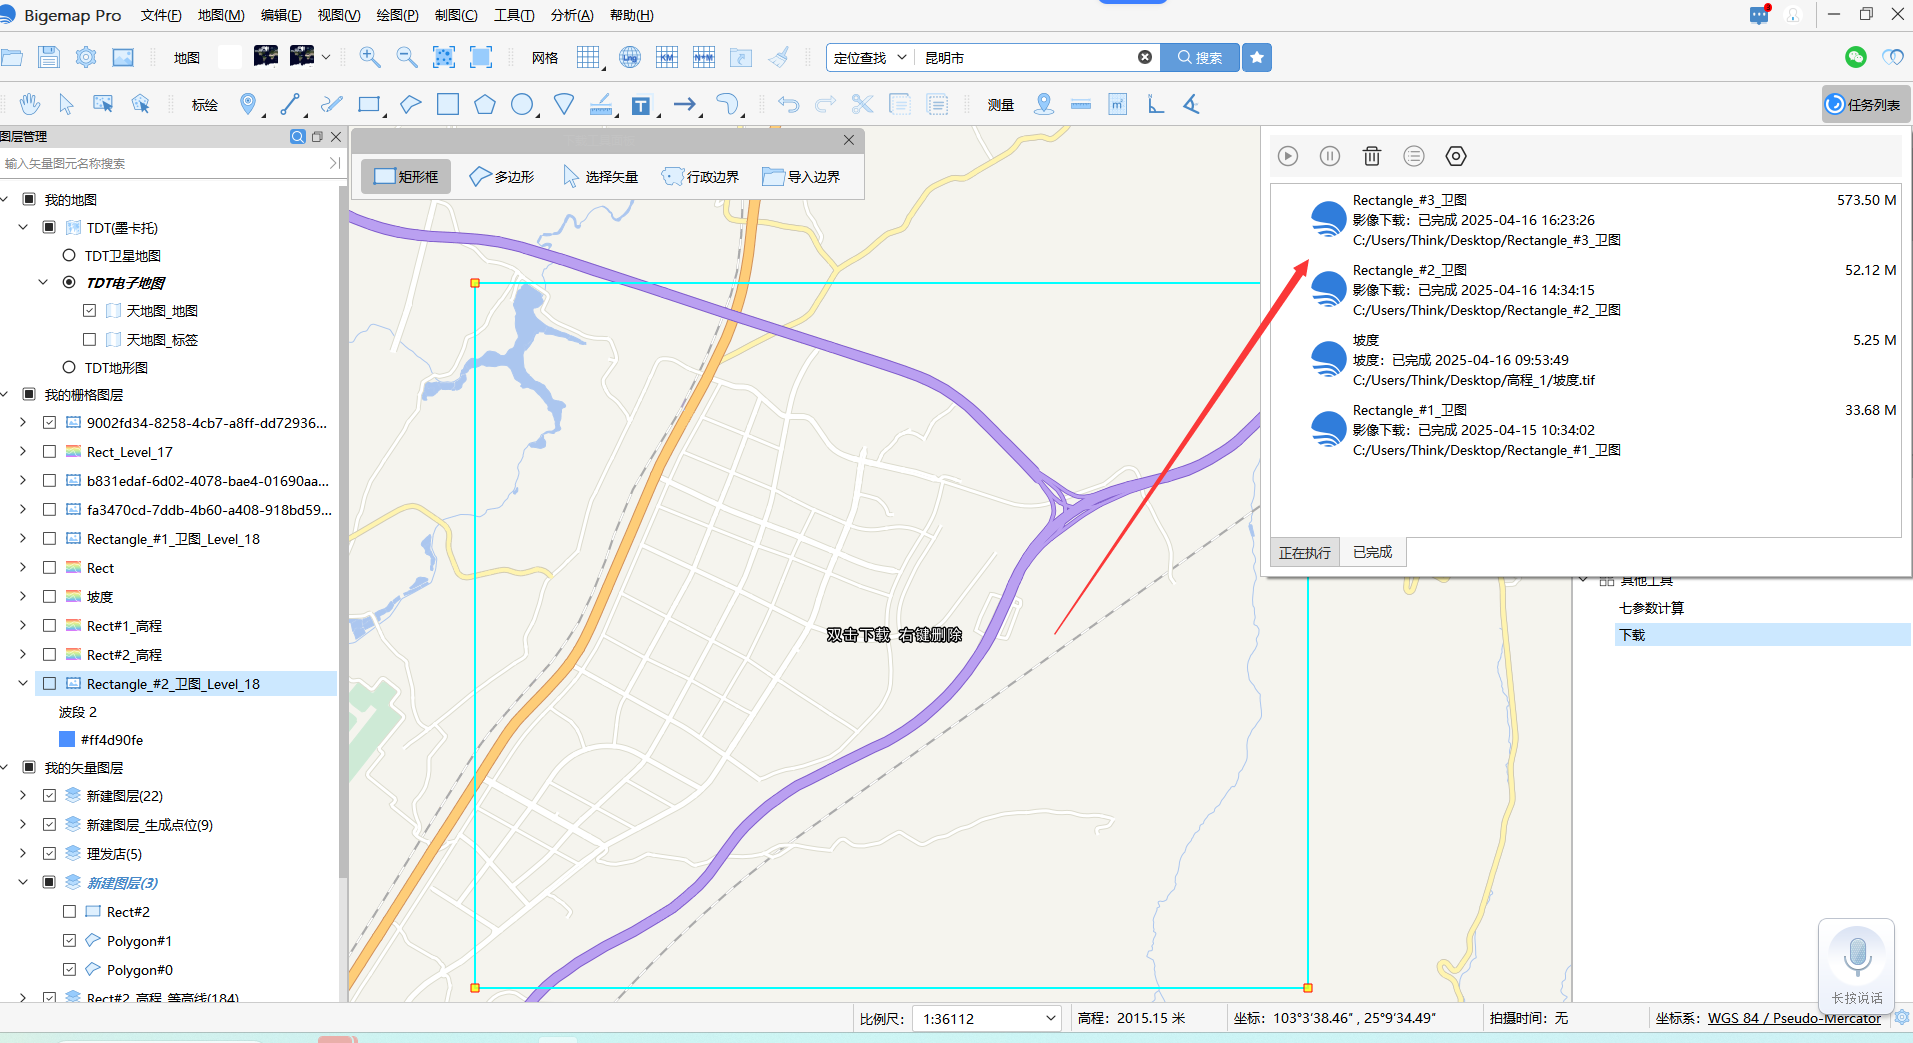The image size is (1913, 1043).
Task: Open the 地图(M) menu
Action: click(x=221, y=15)
